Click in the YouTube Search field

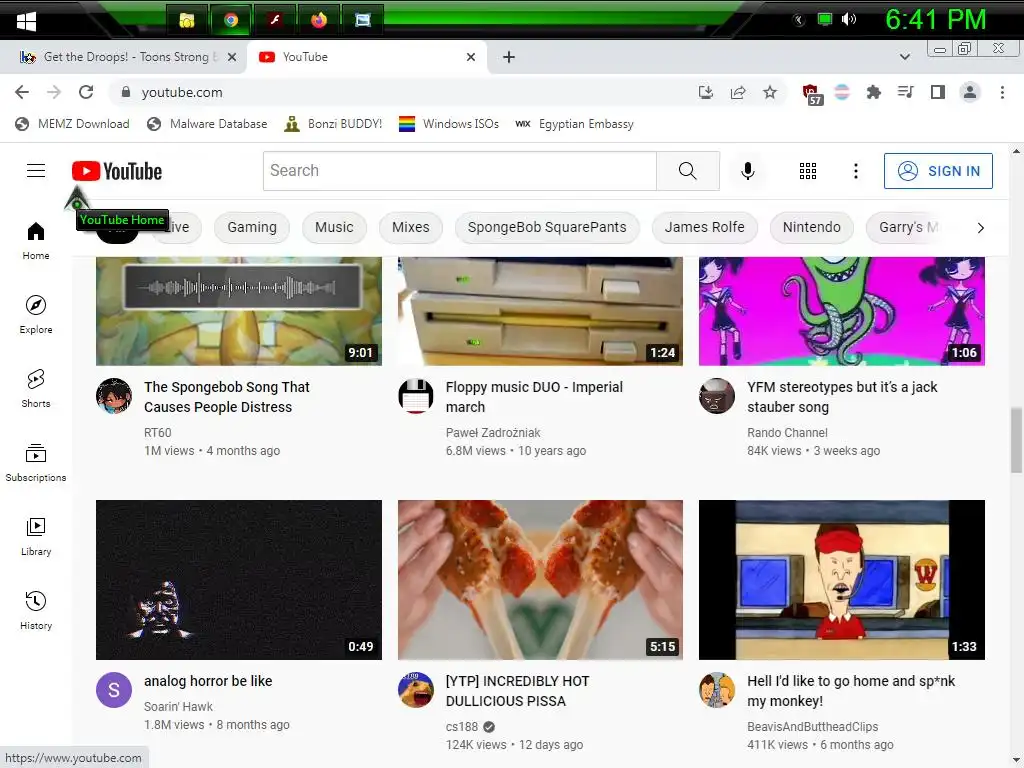click(460, 171)
